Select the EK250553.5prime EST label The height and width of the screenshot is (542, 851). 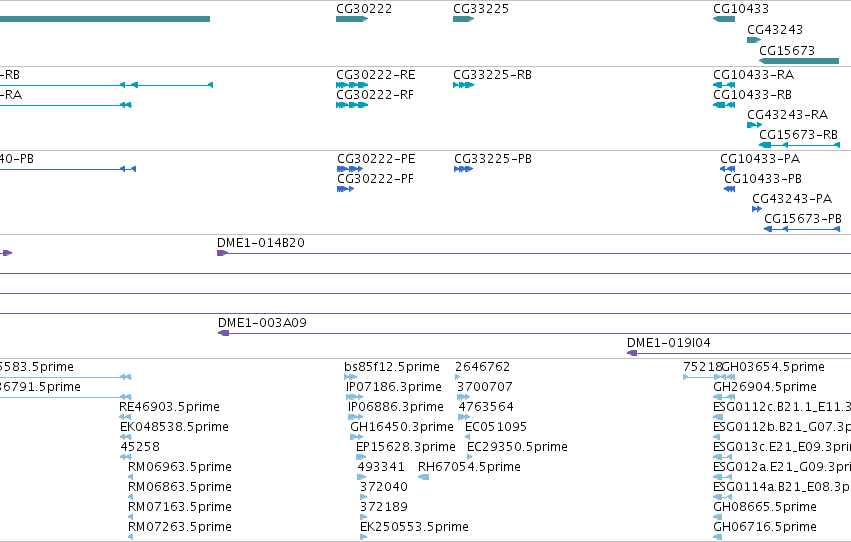(414, 527)
